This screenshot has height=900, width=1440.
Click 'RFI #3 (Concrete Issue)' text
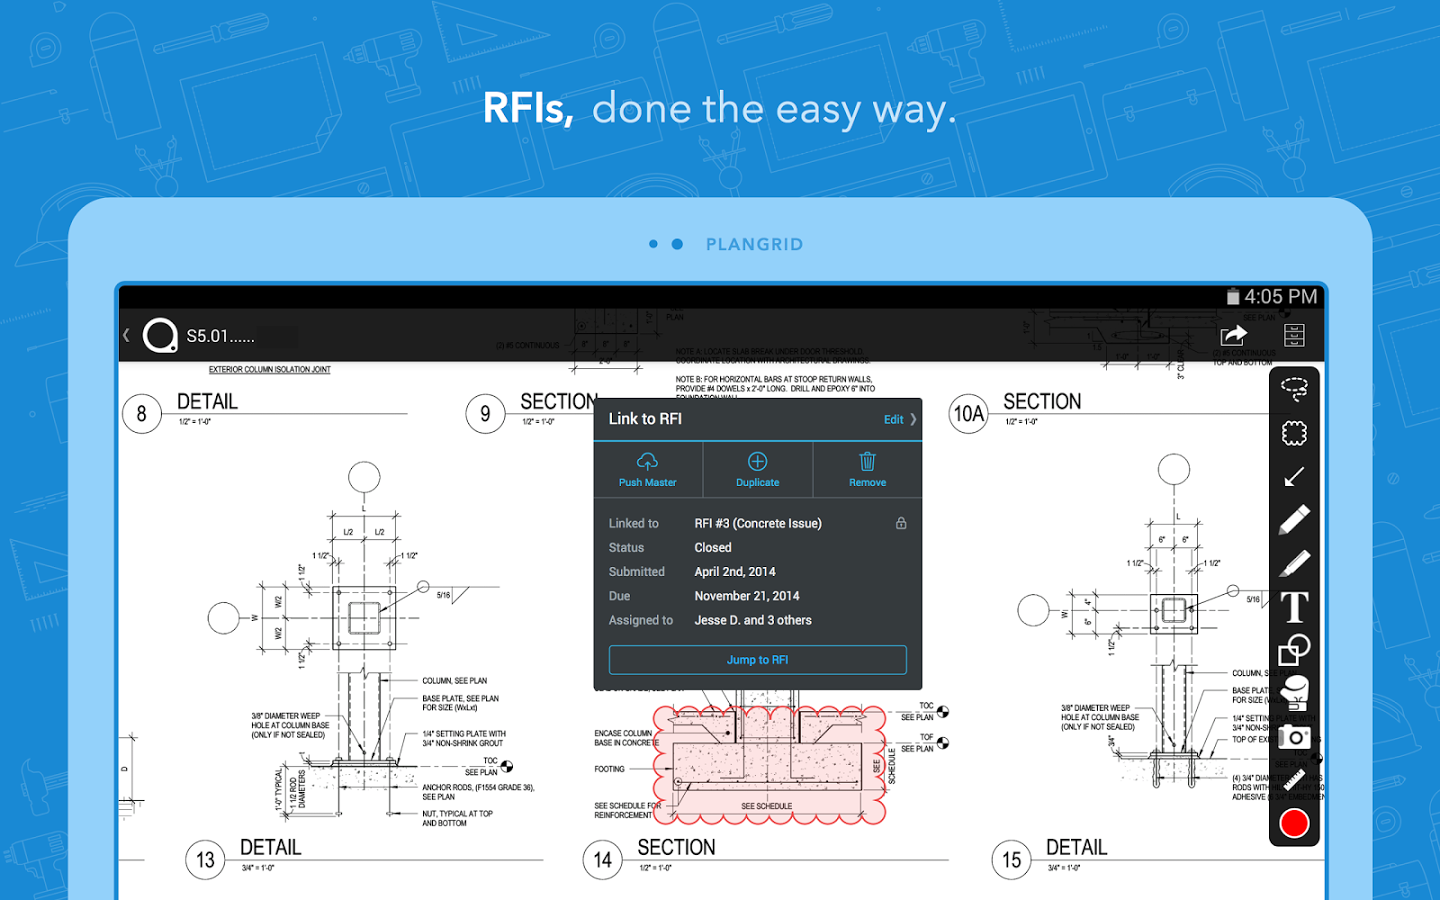point(758,523)
